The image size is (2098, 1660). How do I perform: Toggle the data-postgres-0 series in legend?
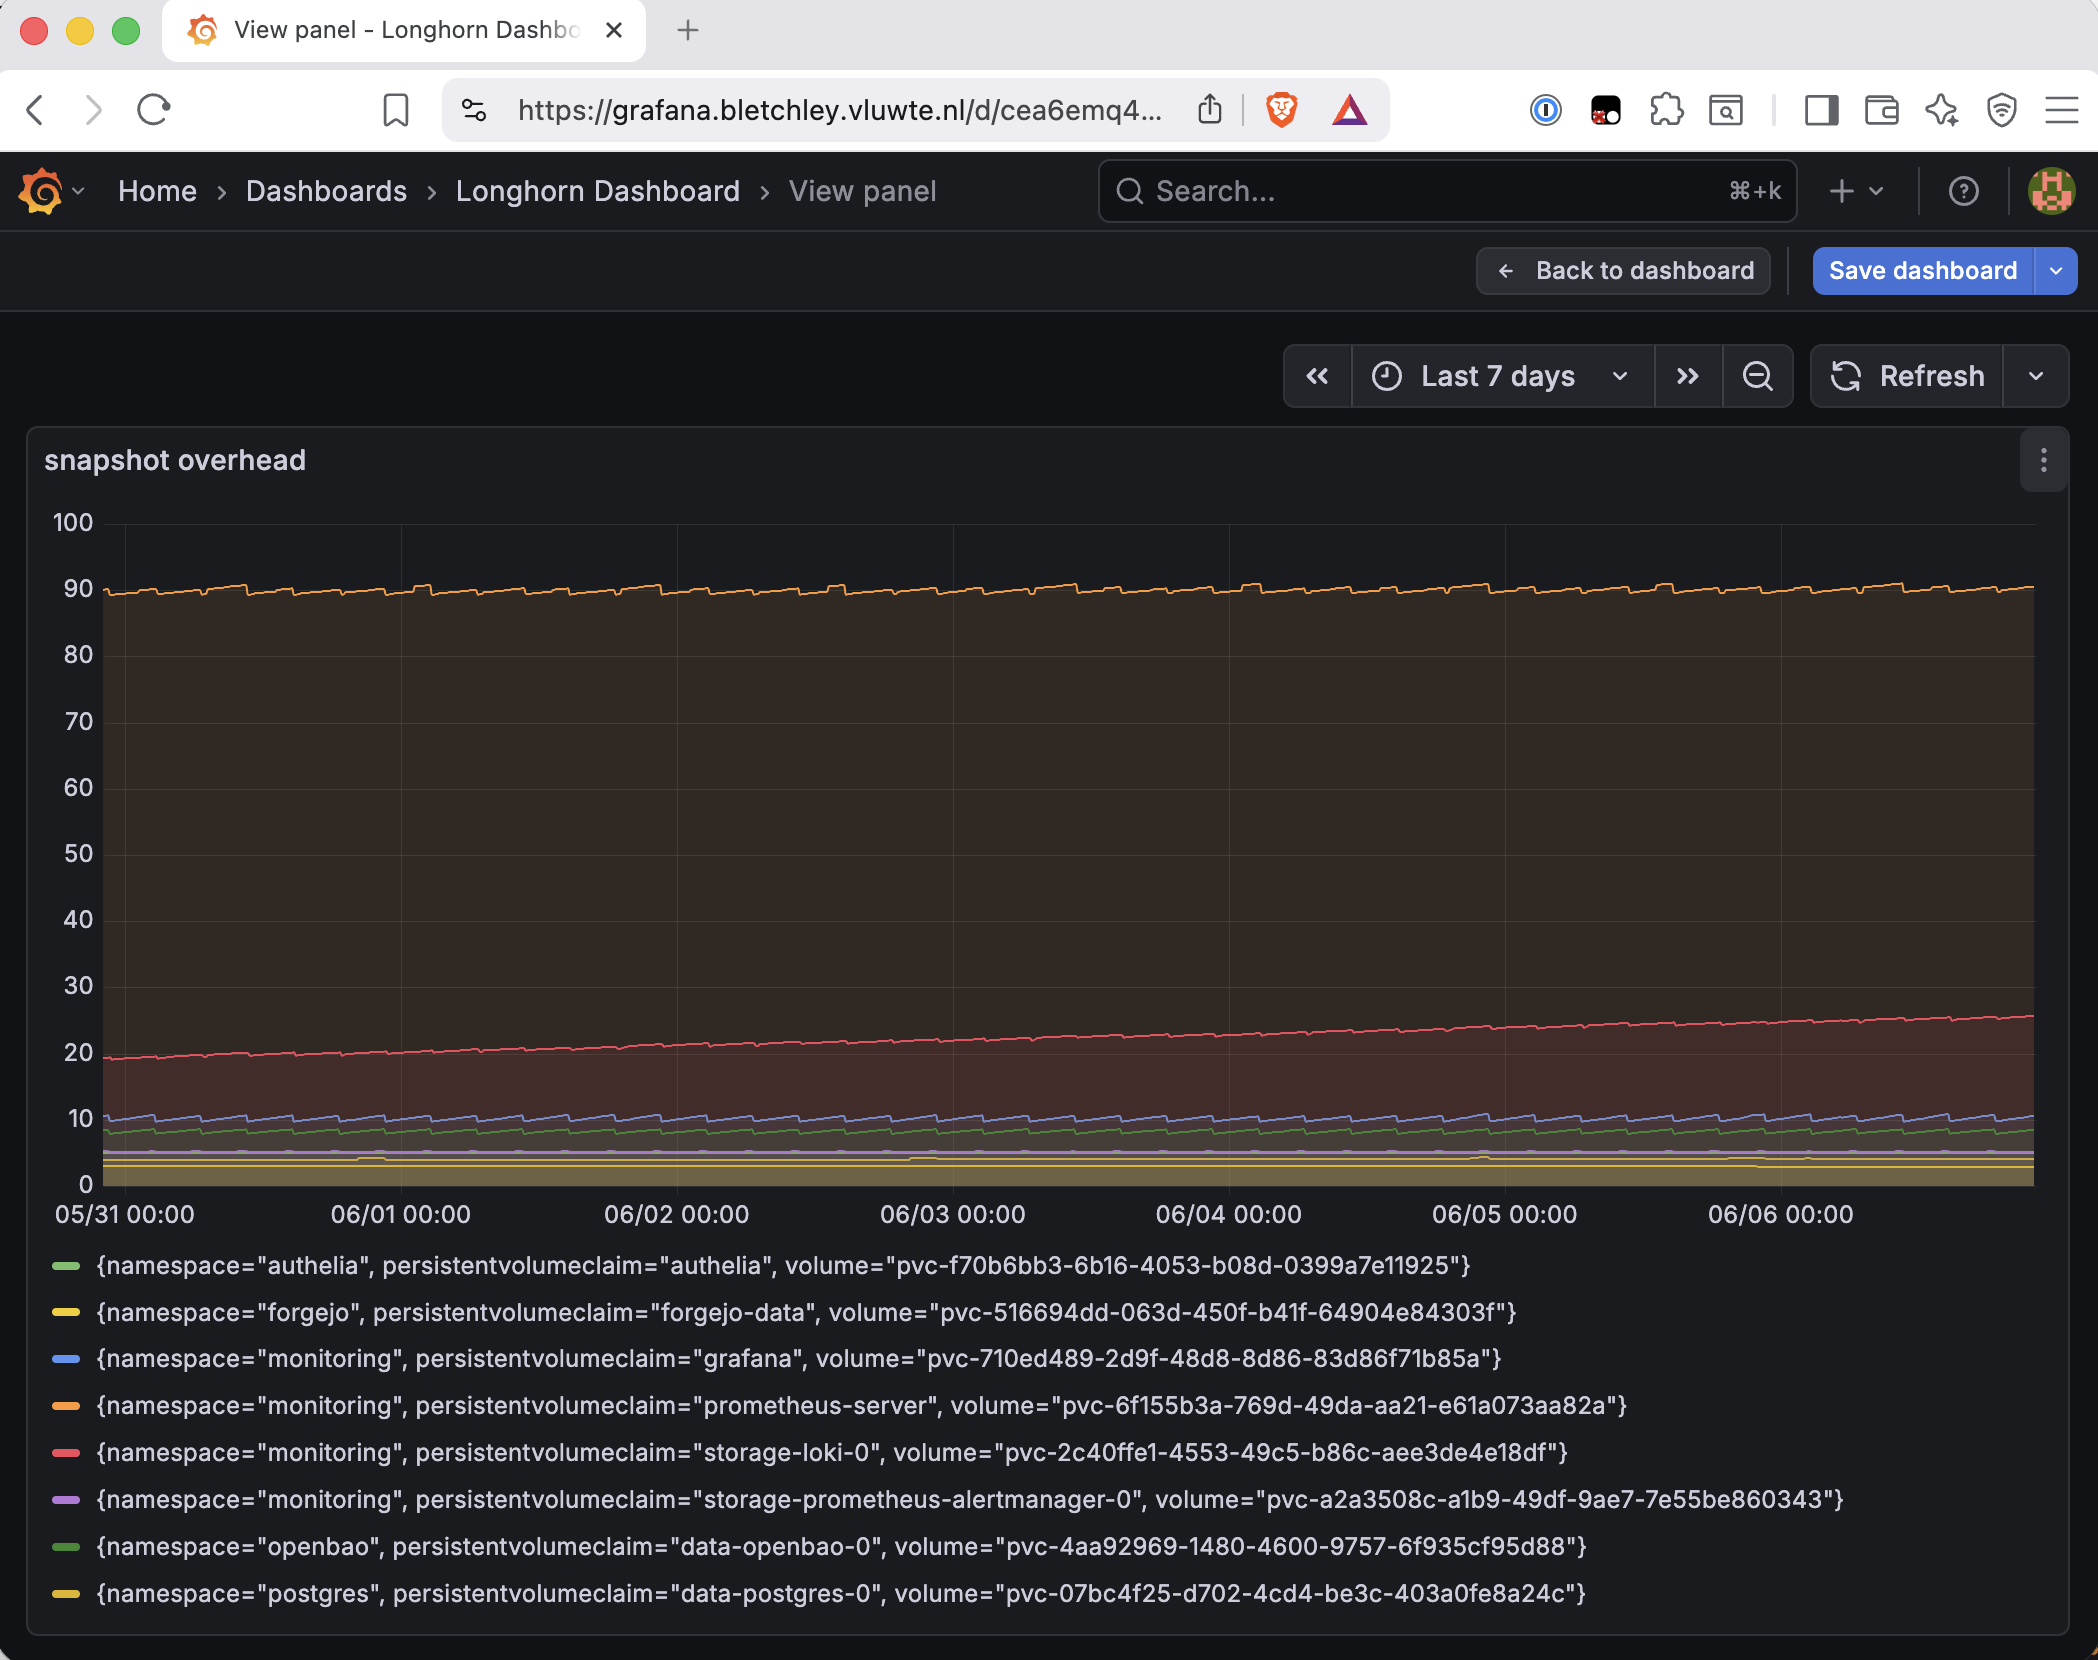pyautogui.click(x=841, y=1594)
